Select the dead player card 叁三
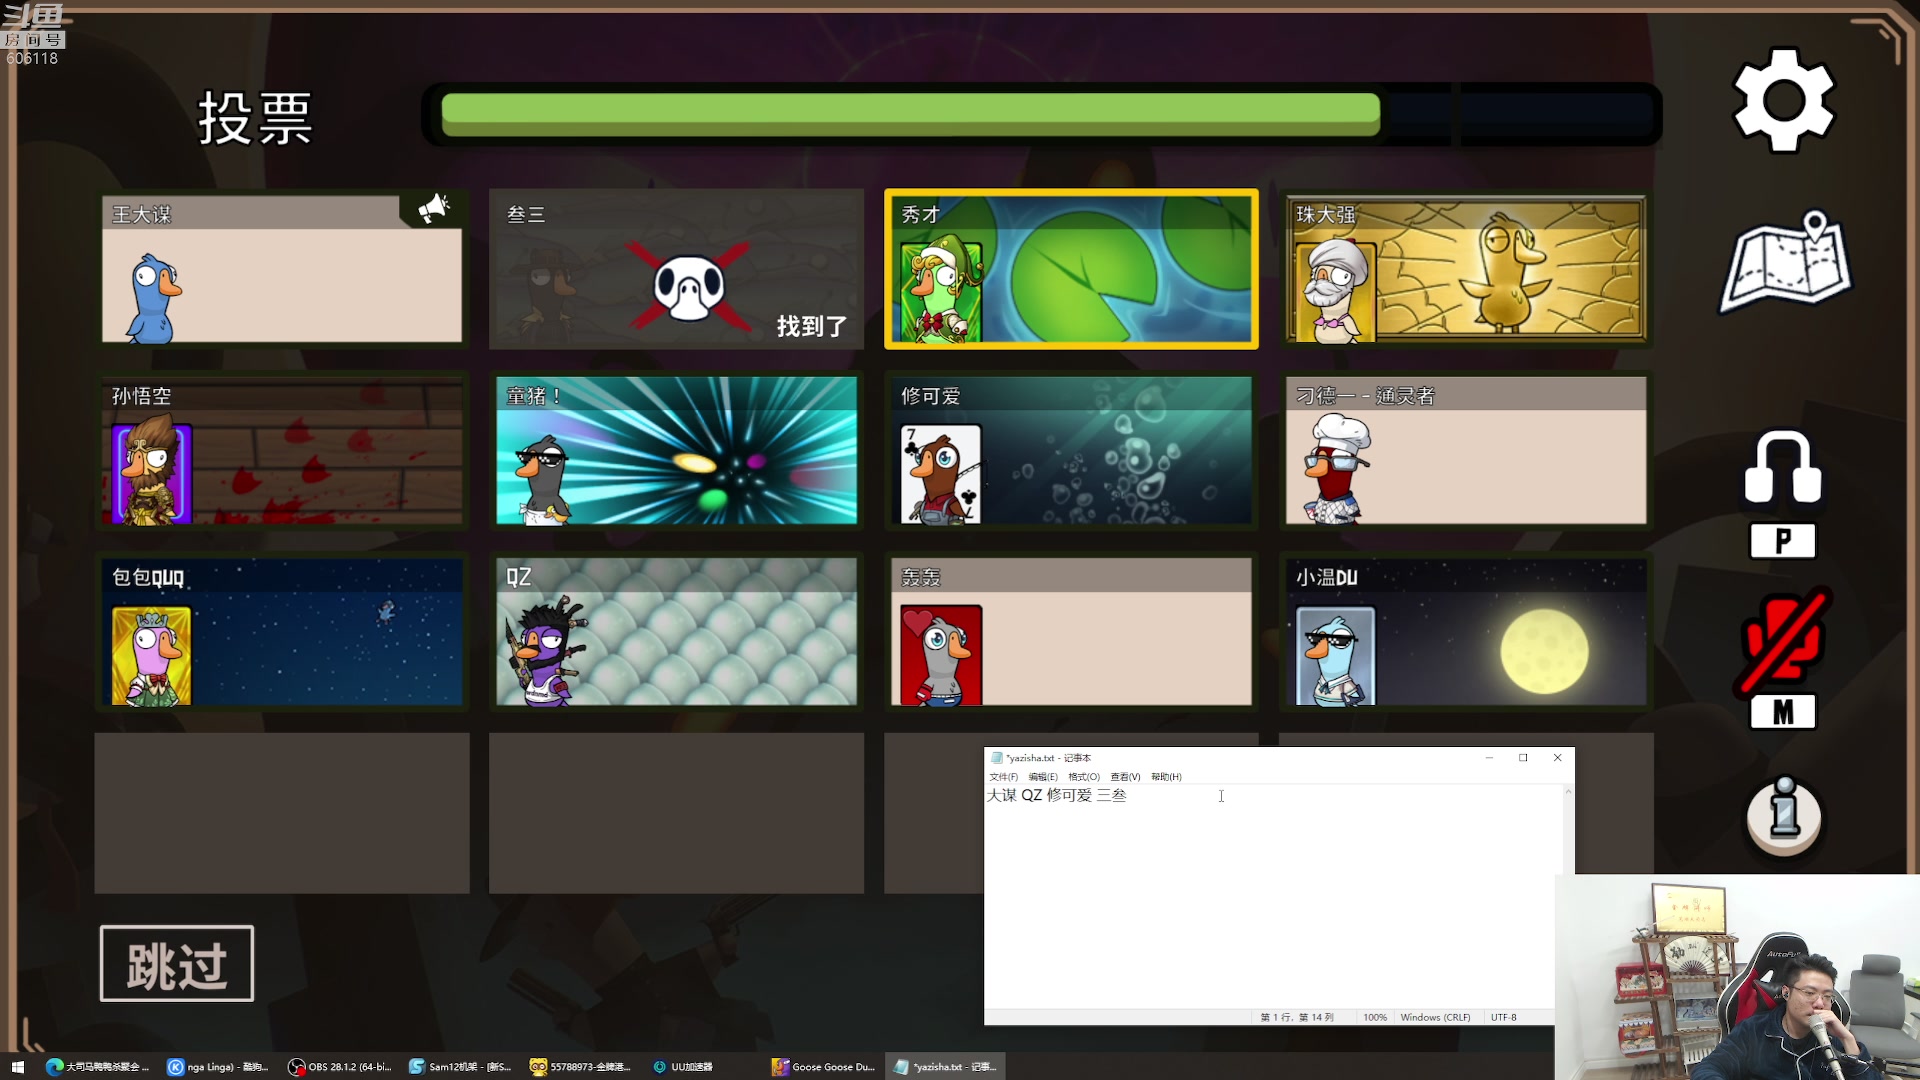Image resolution: width=1920 pixels, height=1080 pixels. coord(676,269)
